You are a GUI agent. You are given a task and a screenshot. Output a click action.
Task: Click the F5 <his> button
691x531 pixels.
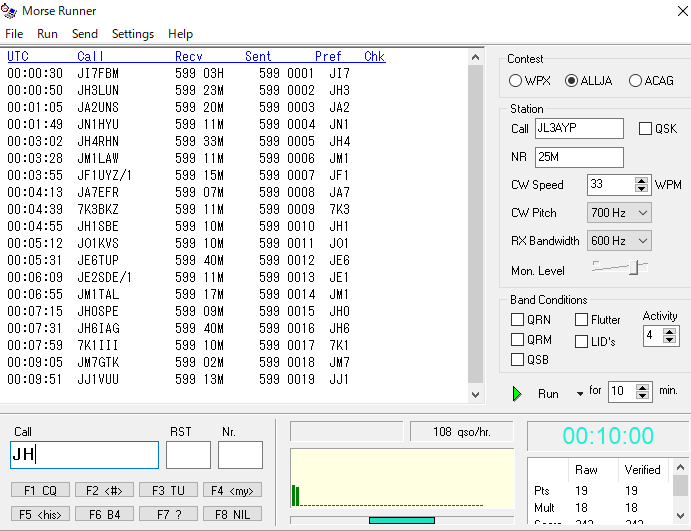pyautogui.click(x=40, y=514)
